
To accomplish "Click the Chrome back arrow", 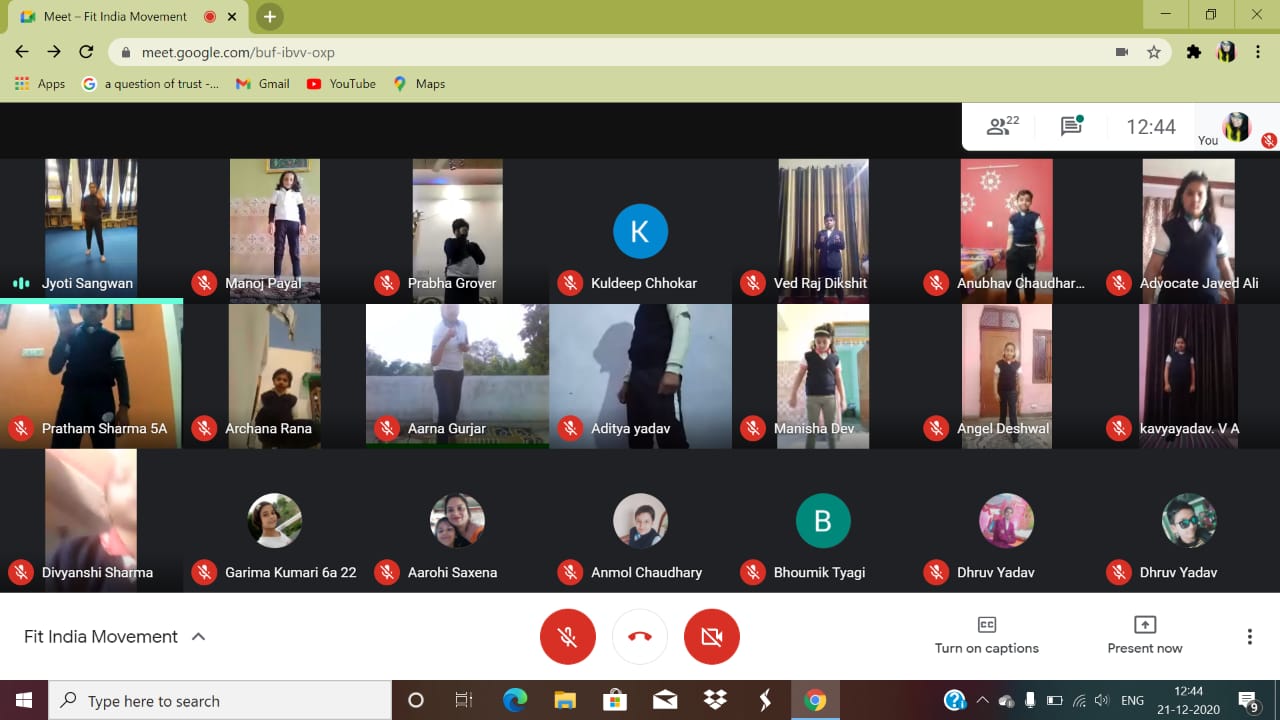I will point(22,52).
